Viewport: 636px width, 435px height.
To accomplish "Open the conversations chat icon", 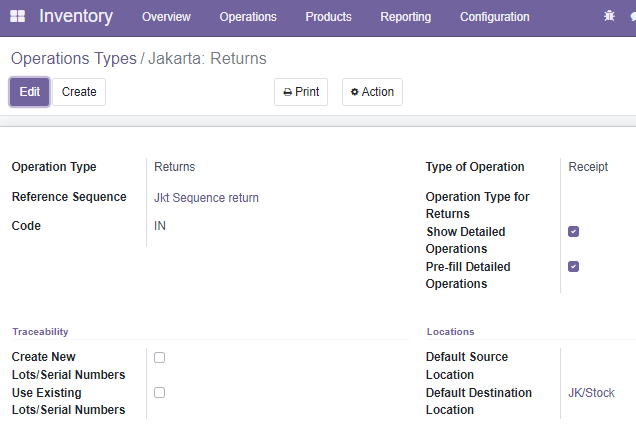I will (x=633, y=16).
